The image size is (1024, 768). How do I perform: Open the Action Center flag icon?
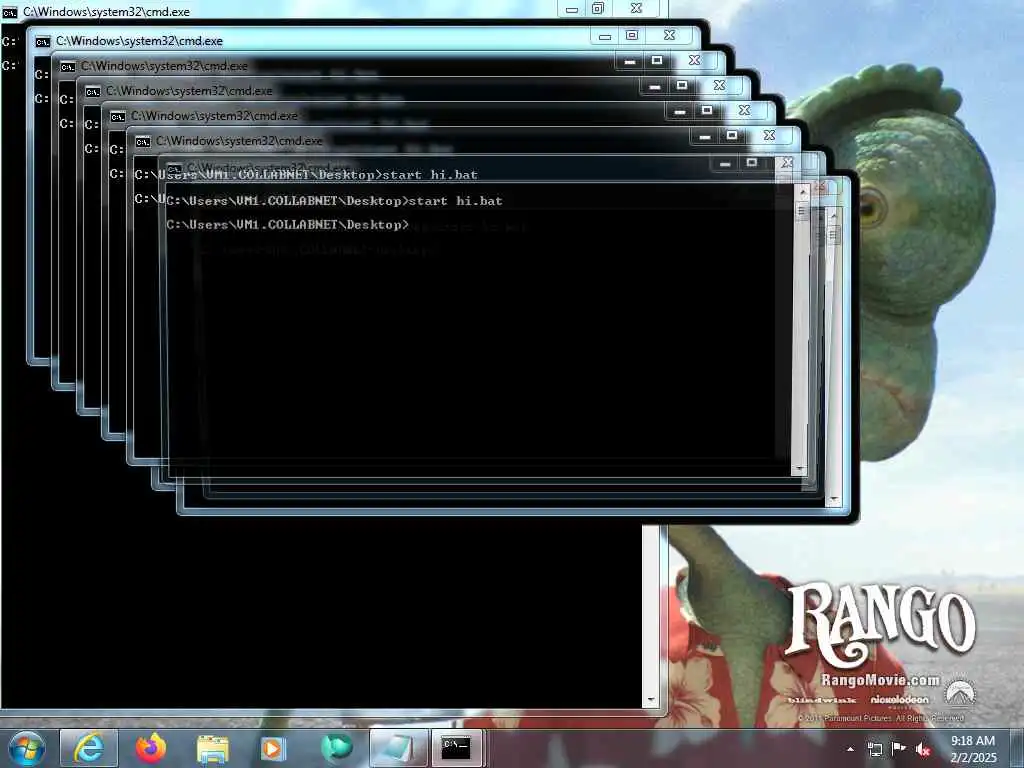pyautogui.click(x=899, y=748)
